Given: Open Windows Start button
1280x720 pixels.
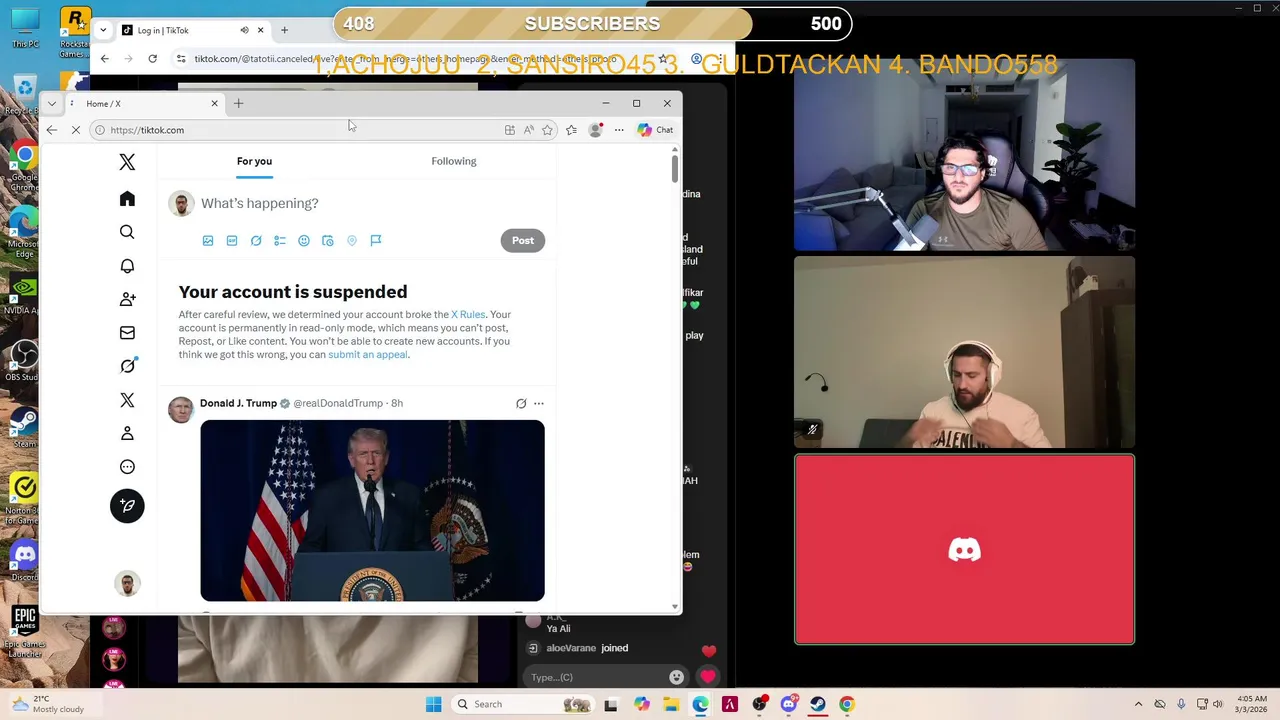Looking at the screenshot, I should [433, 704].
